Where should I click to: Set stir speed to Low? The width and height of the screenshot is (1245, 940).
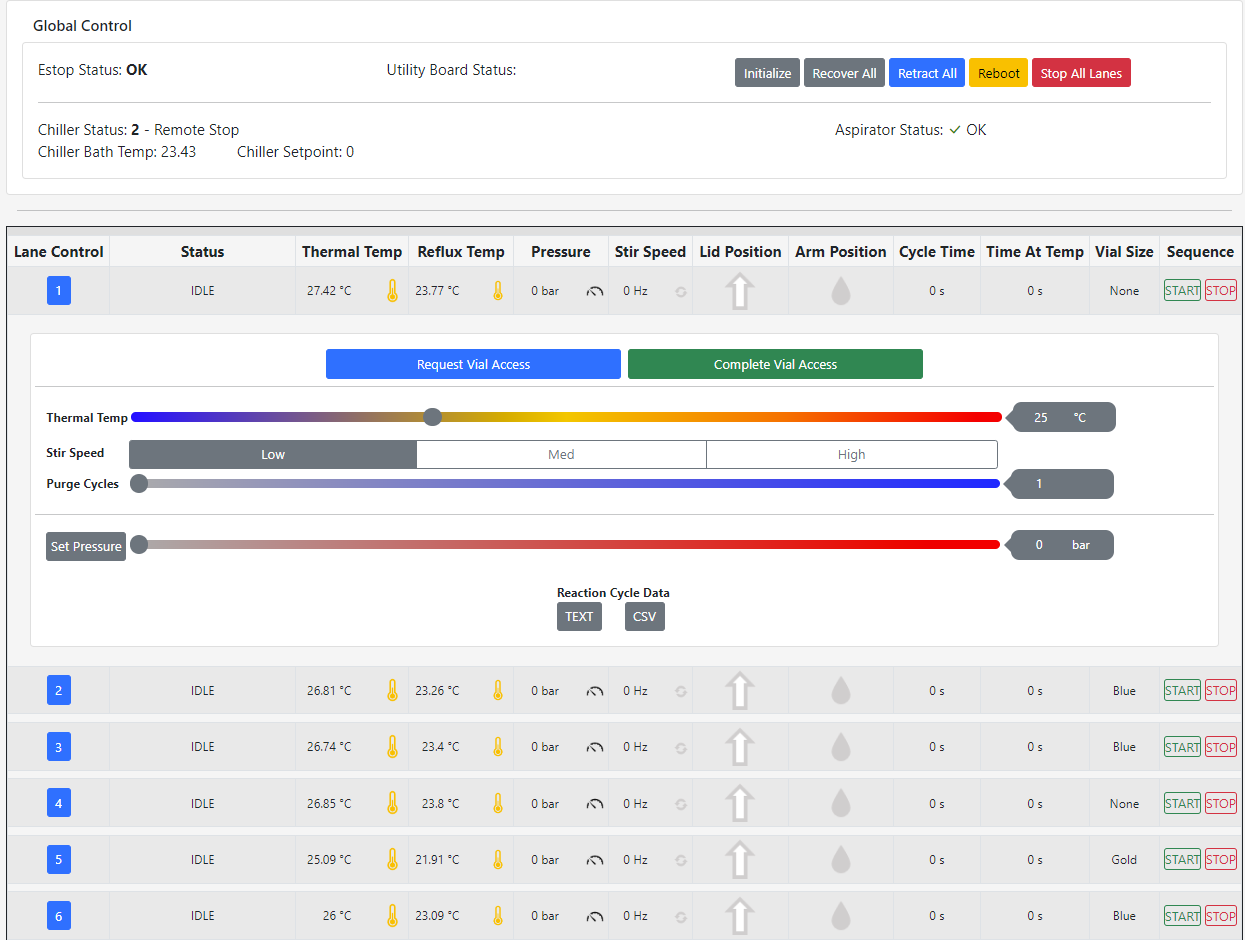click(x=273, y=454)
